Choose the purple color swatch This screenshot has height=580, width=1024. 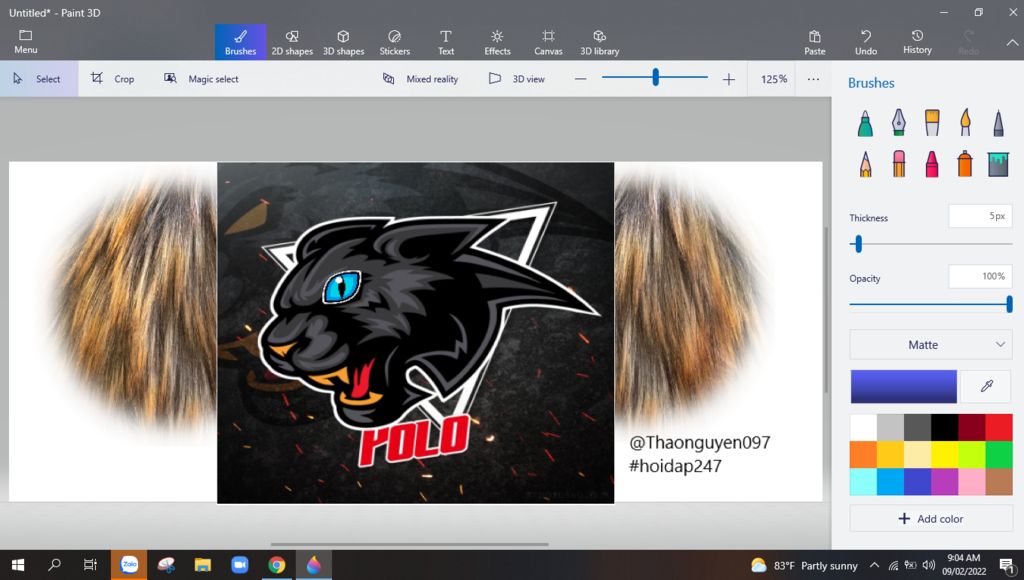point(944,481)
